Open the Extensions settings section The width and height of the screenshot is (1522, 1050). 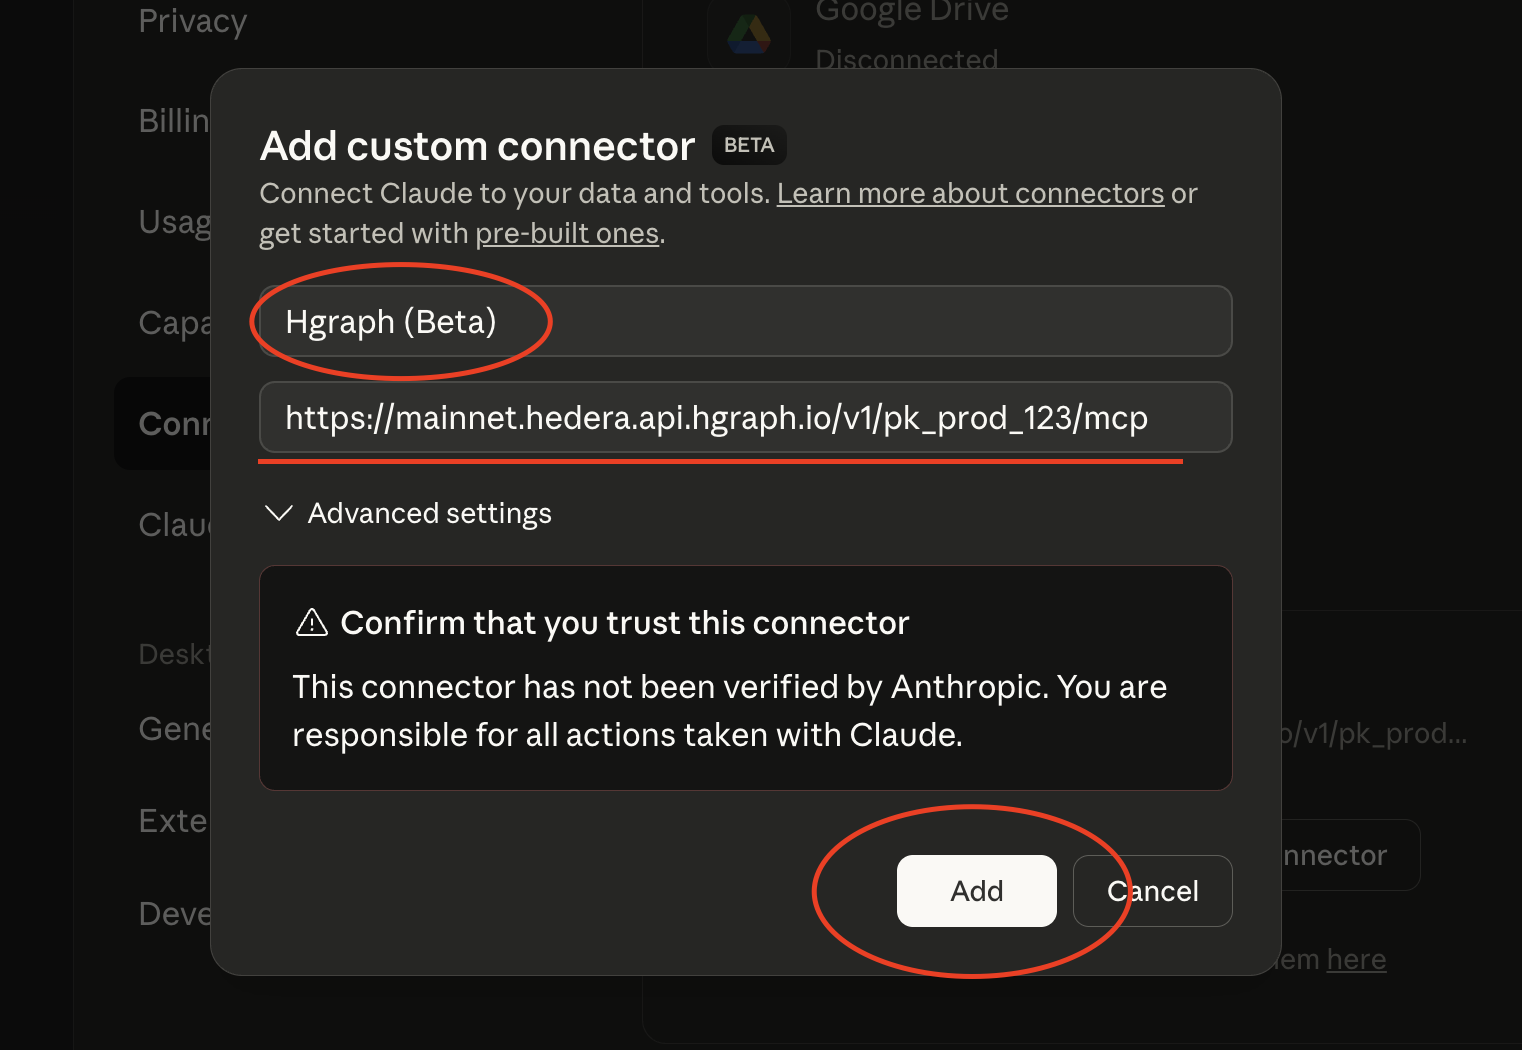point(172,820)
